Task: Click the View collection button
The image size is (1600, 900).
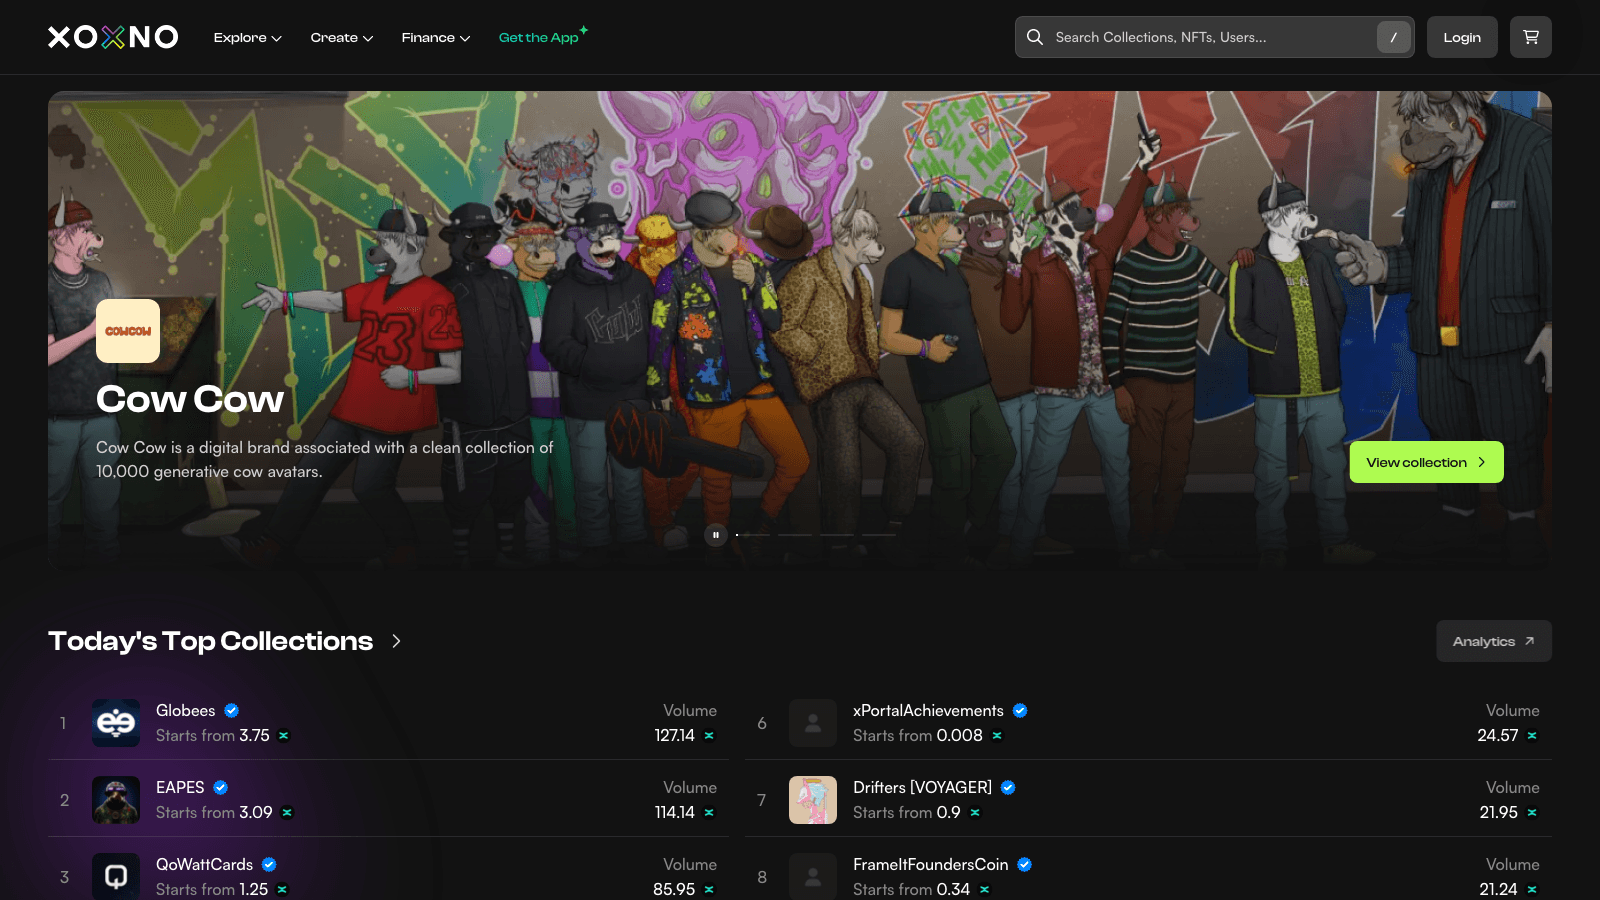Action: pos(1427,462)
